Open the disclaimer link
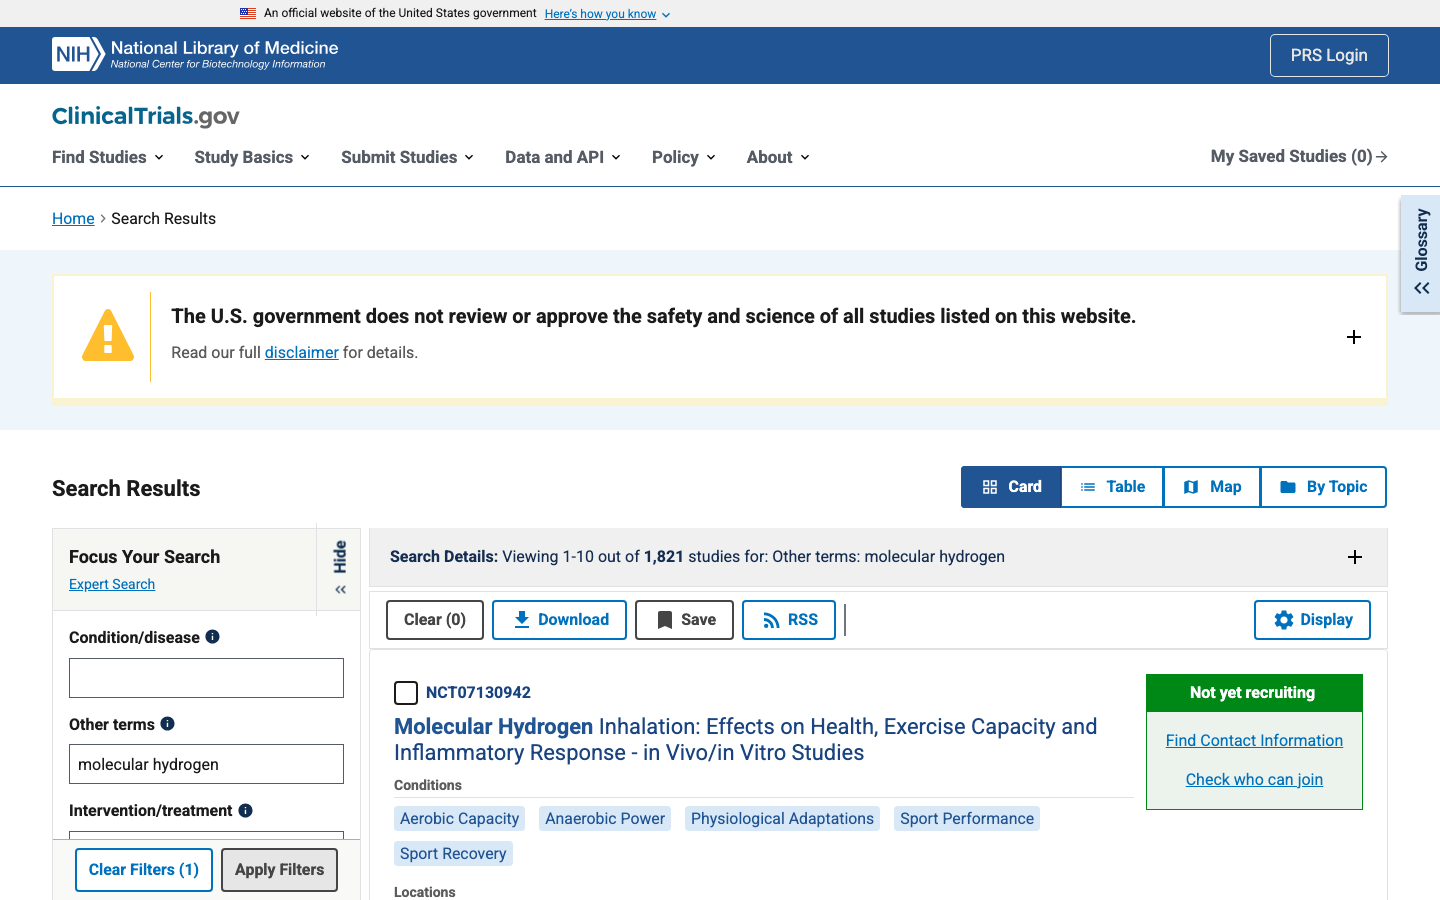Image resolution: width=1440 pixels, height=900 pixels. 302,352
